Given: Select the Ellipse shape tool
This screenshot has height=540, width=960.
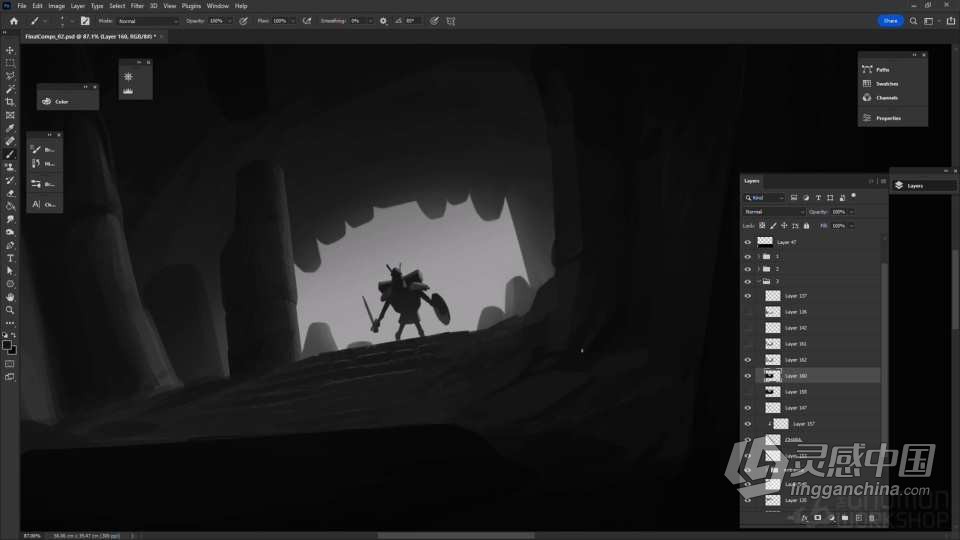Looking at the screenshot, I should [x=10, y=284].
